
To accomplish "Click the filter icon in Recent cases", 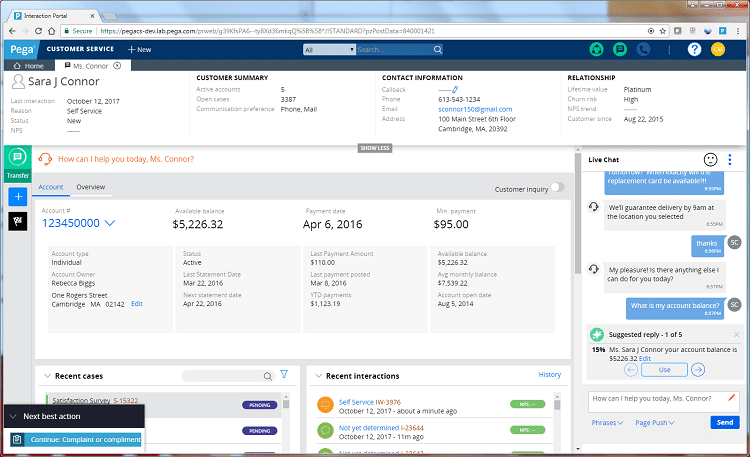I will tap(284, 375).
